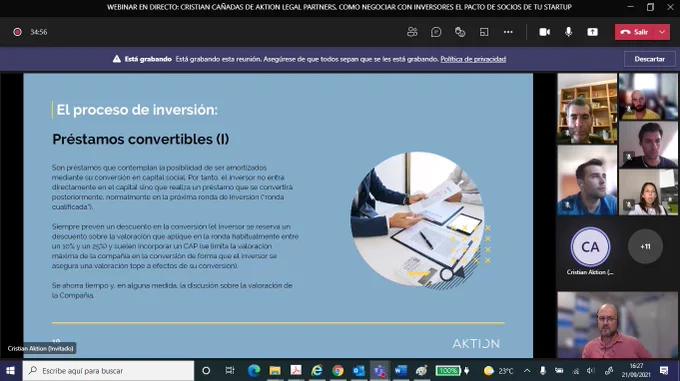
Task: Click the system tray microphone icon
Action: pyautogui.click(x=543, y=371)
